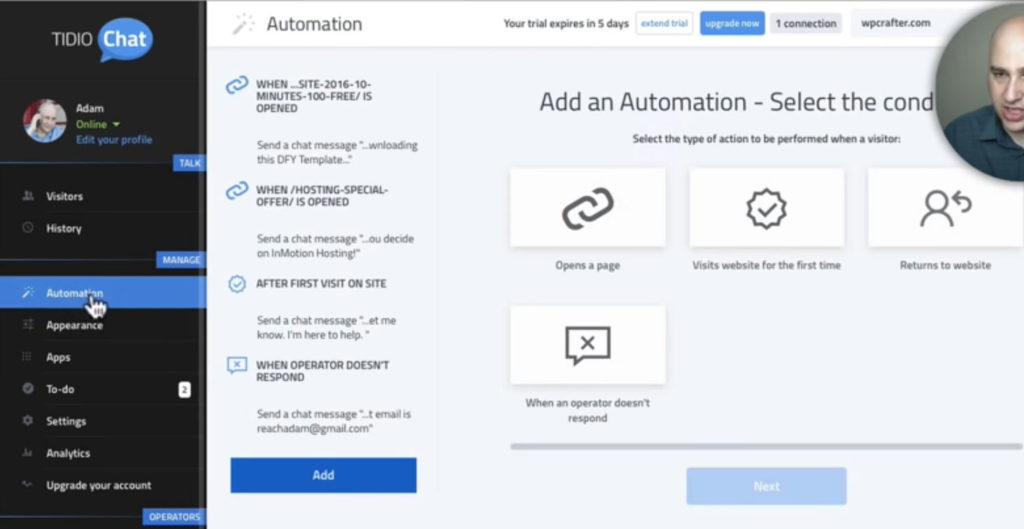Open the Online status dropdown
This screenshot has height=529, width=1024.
[x=98, y=124]
